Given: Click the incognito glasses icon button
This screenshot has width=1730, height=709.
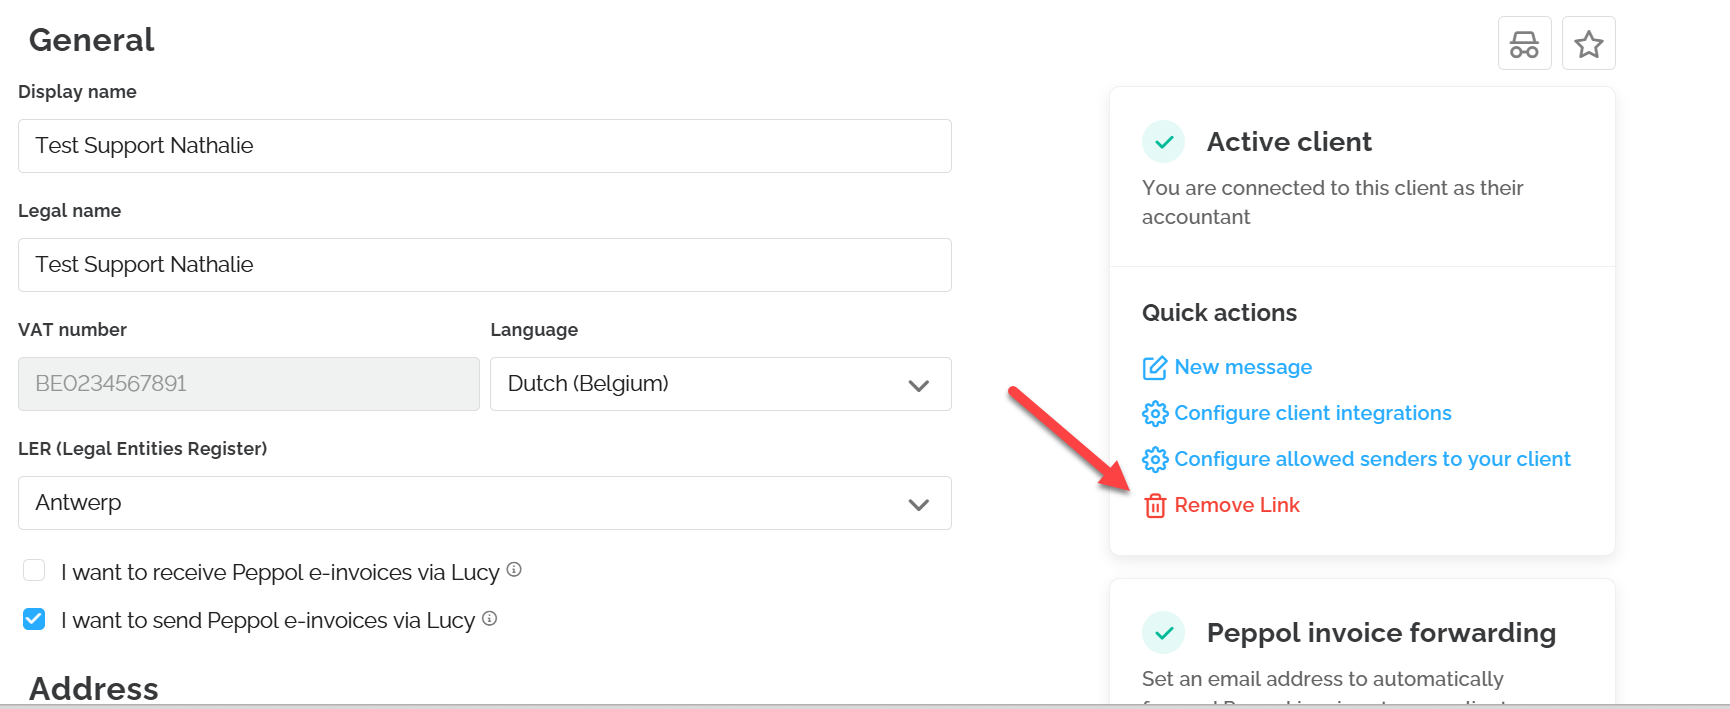Looking at the screenshot, I should click(1524, 44).
